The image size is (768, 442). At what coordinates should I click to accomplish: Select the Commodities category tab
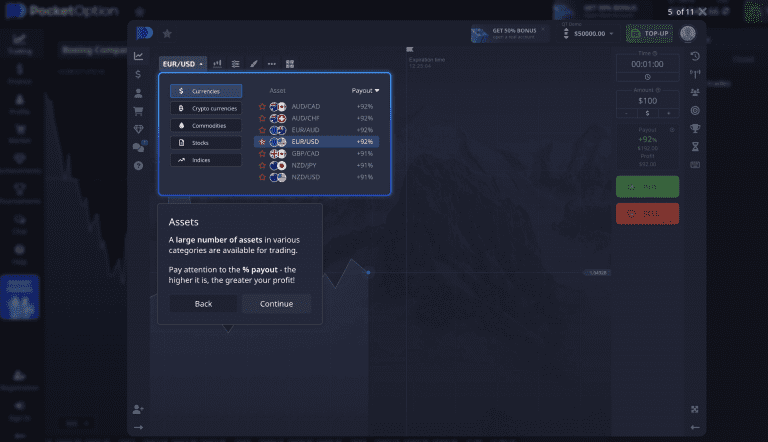206,125
